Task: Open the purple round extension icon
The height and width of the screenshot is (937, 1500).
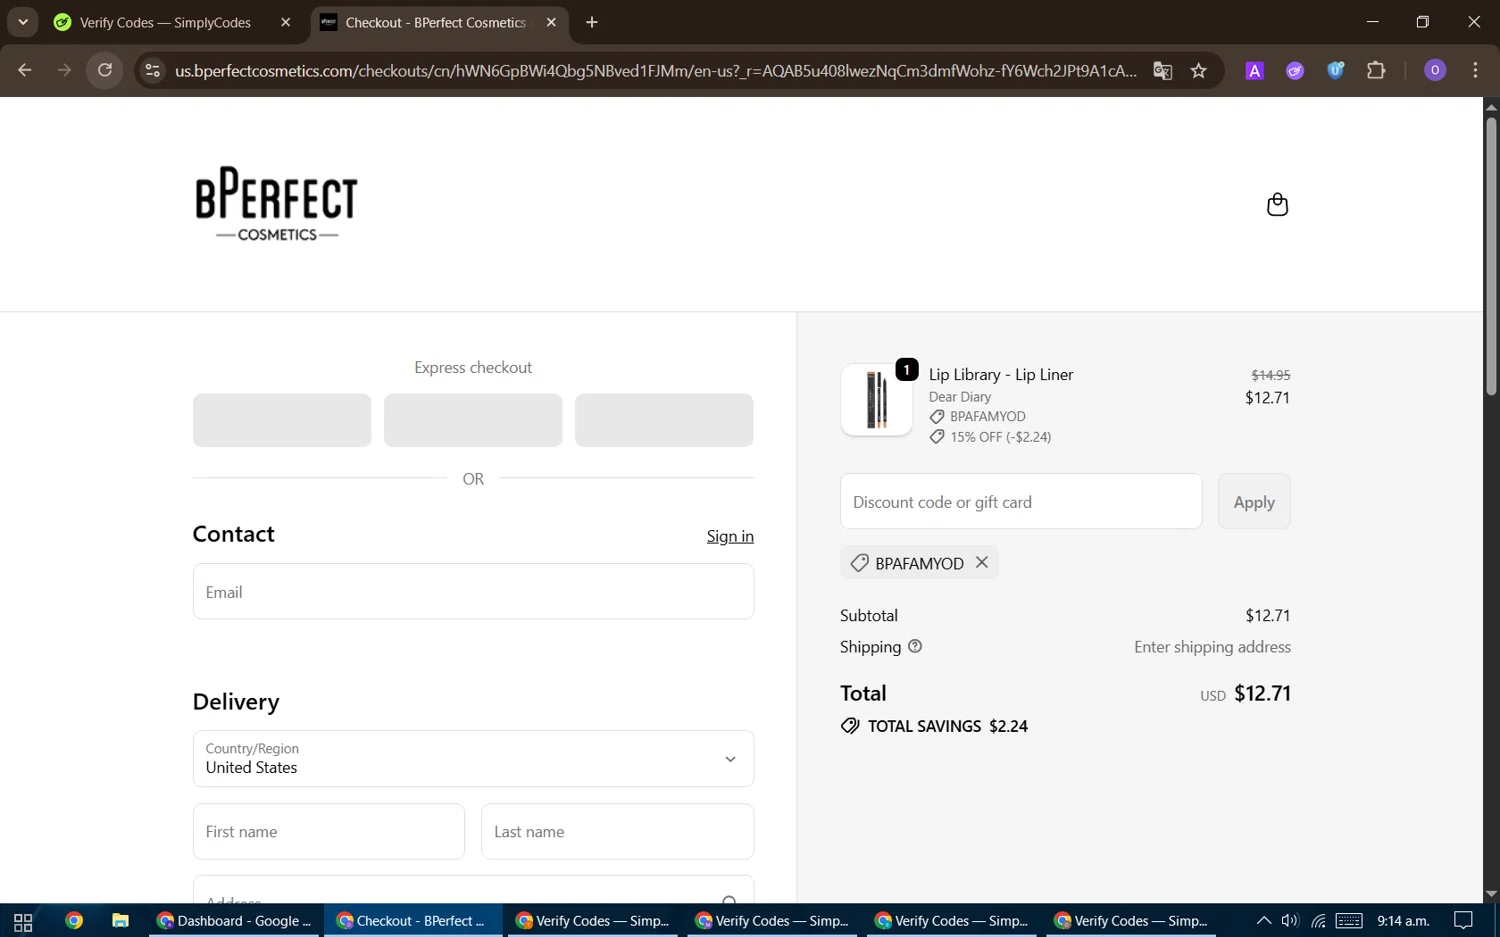Action: pos(1295,70)
